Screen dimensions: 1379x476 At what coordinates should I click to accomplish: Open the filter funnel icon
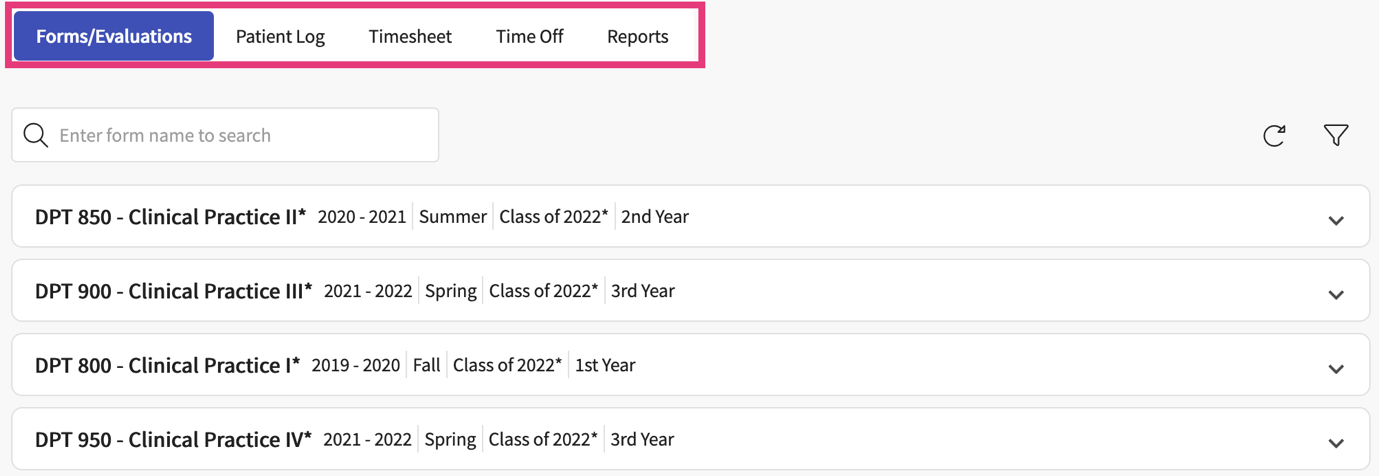[x=1336, y=135]
